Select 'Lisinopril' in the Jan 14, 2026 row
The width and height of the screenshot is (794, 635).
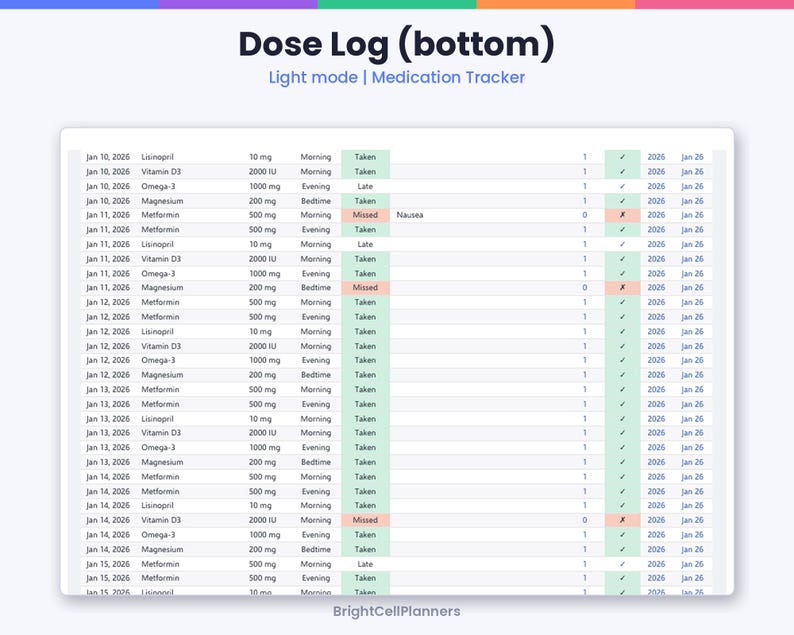point(157,505)
